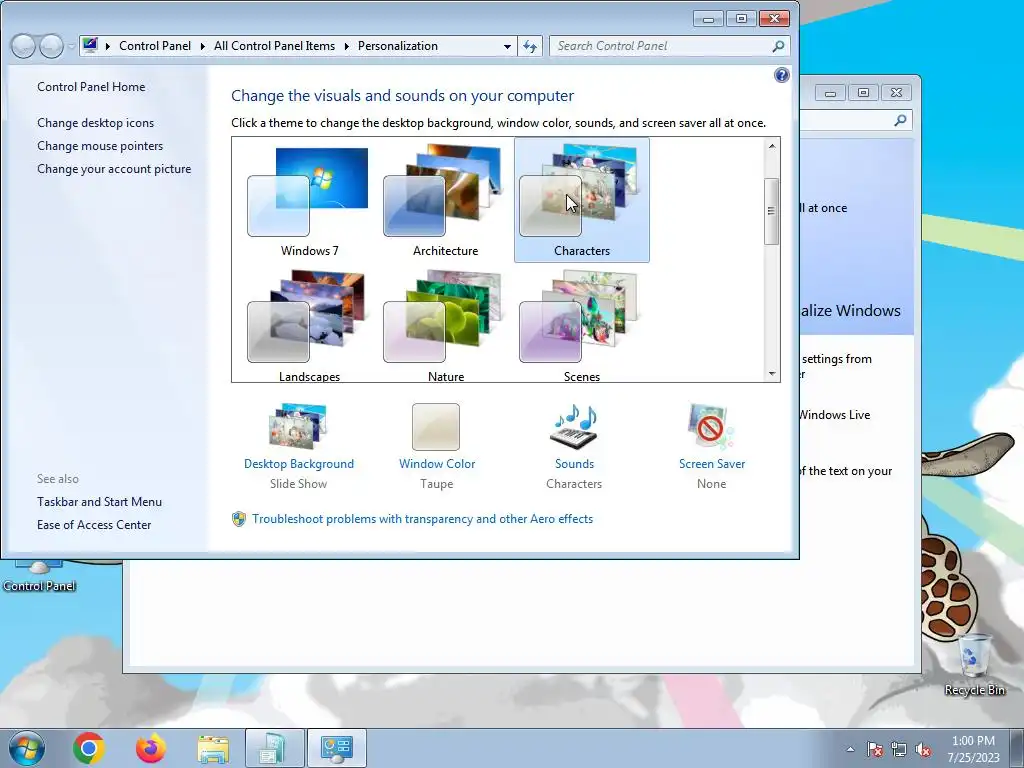Click the Help question mark icon
This screenshot has height=768, width=1024.
coord(782,75)
